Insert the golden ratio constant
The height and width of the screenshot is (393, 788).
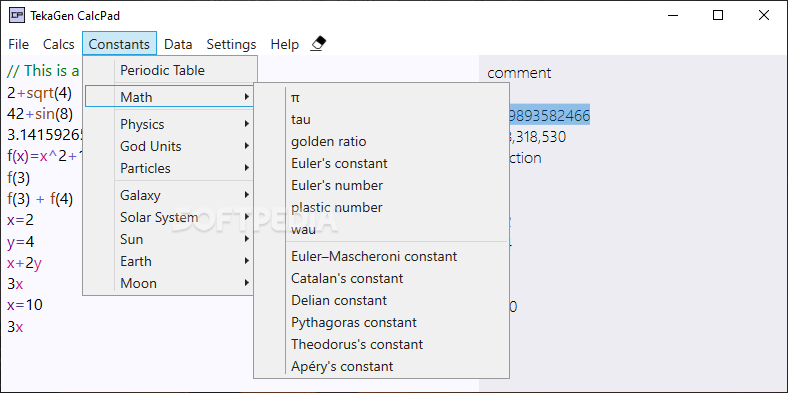pyautogui.click(x=381, y=142)
